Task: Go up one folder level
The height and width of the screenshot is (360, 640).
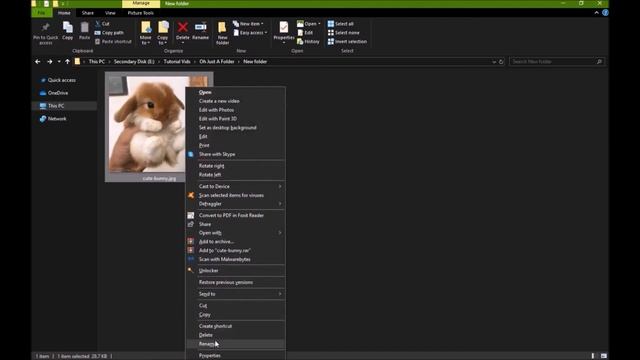Action: tap(67, 62)
